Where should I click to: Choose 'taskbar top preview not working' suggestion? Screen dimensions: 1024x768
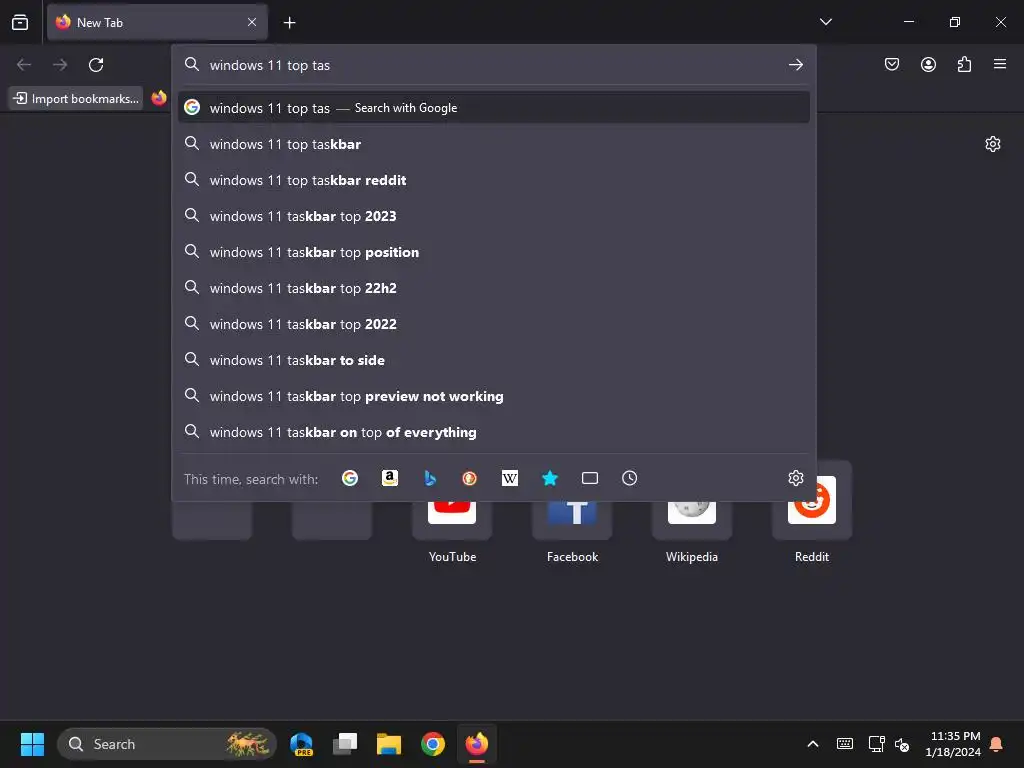(x=494, y=396)
